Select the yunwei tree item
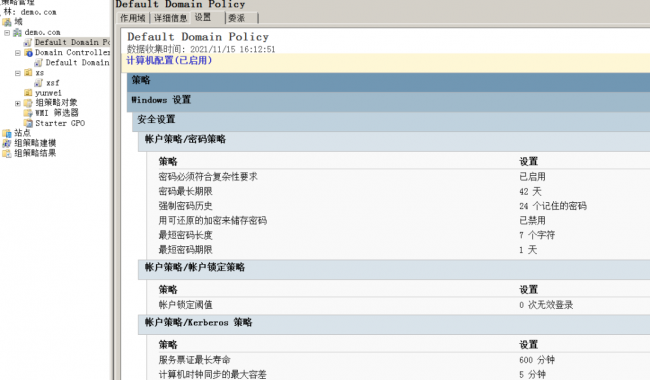 click(49, 93)
